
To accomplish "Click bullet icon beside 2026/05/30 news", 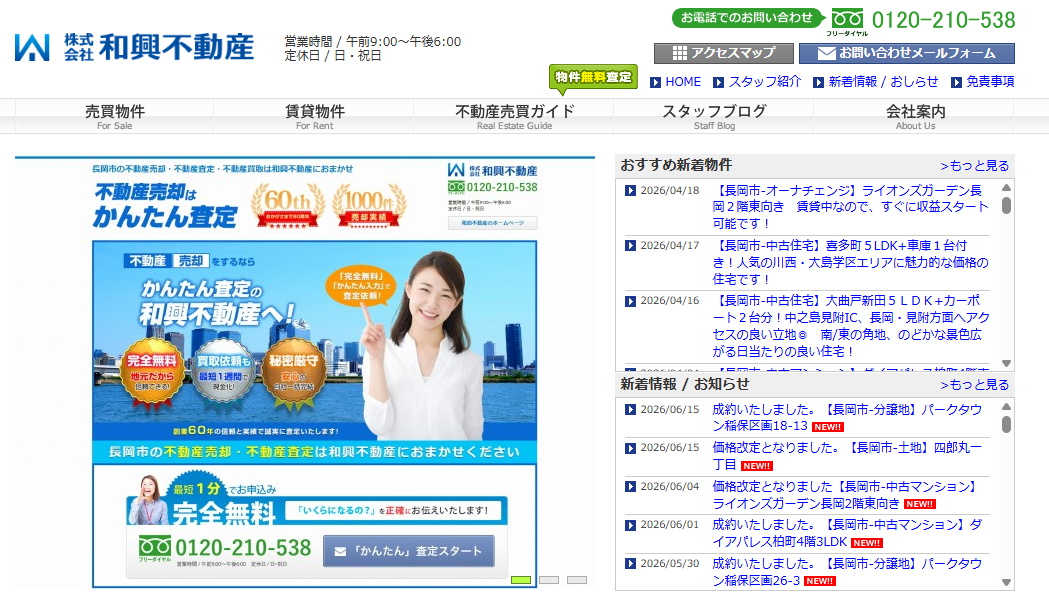I will [x=630, y=563].
